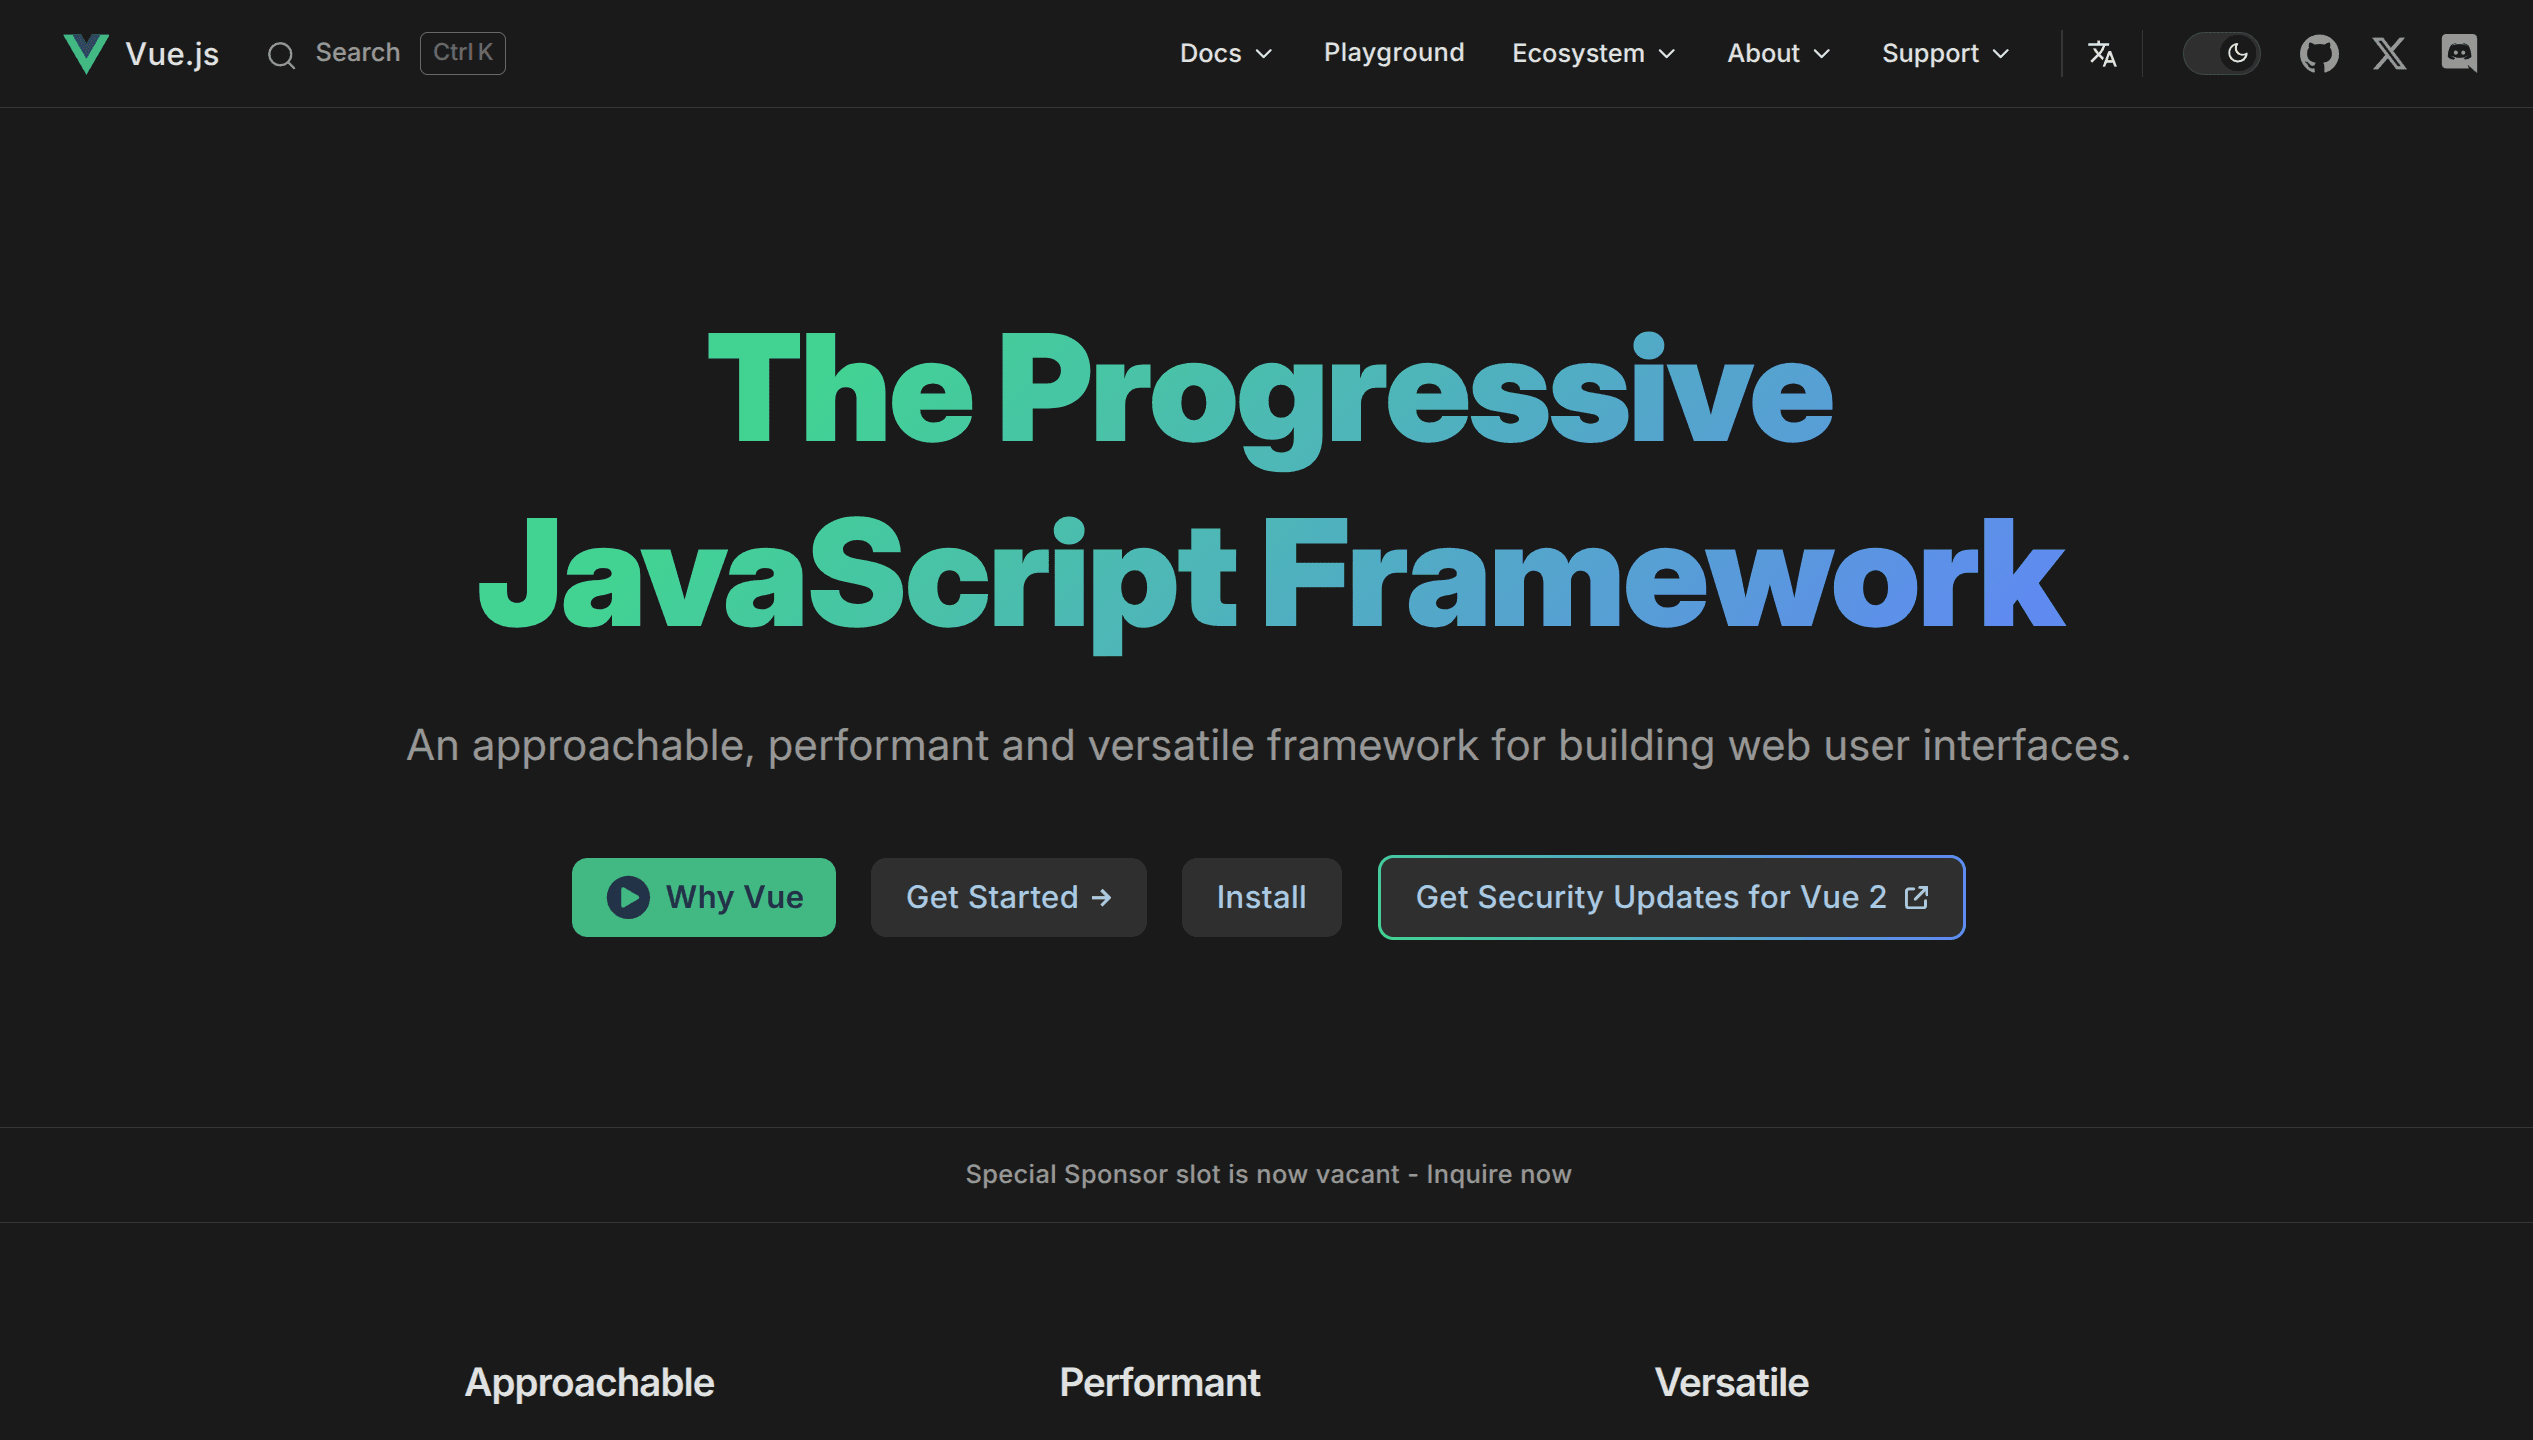The height and width of the screenshot is (1440, 2533).
Task: Click the Vue.js site title text
Action: point(172,54)
